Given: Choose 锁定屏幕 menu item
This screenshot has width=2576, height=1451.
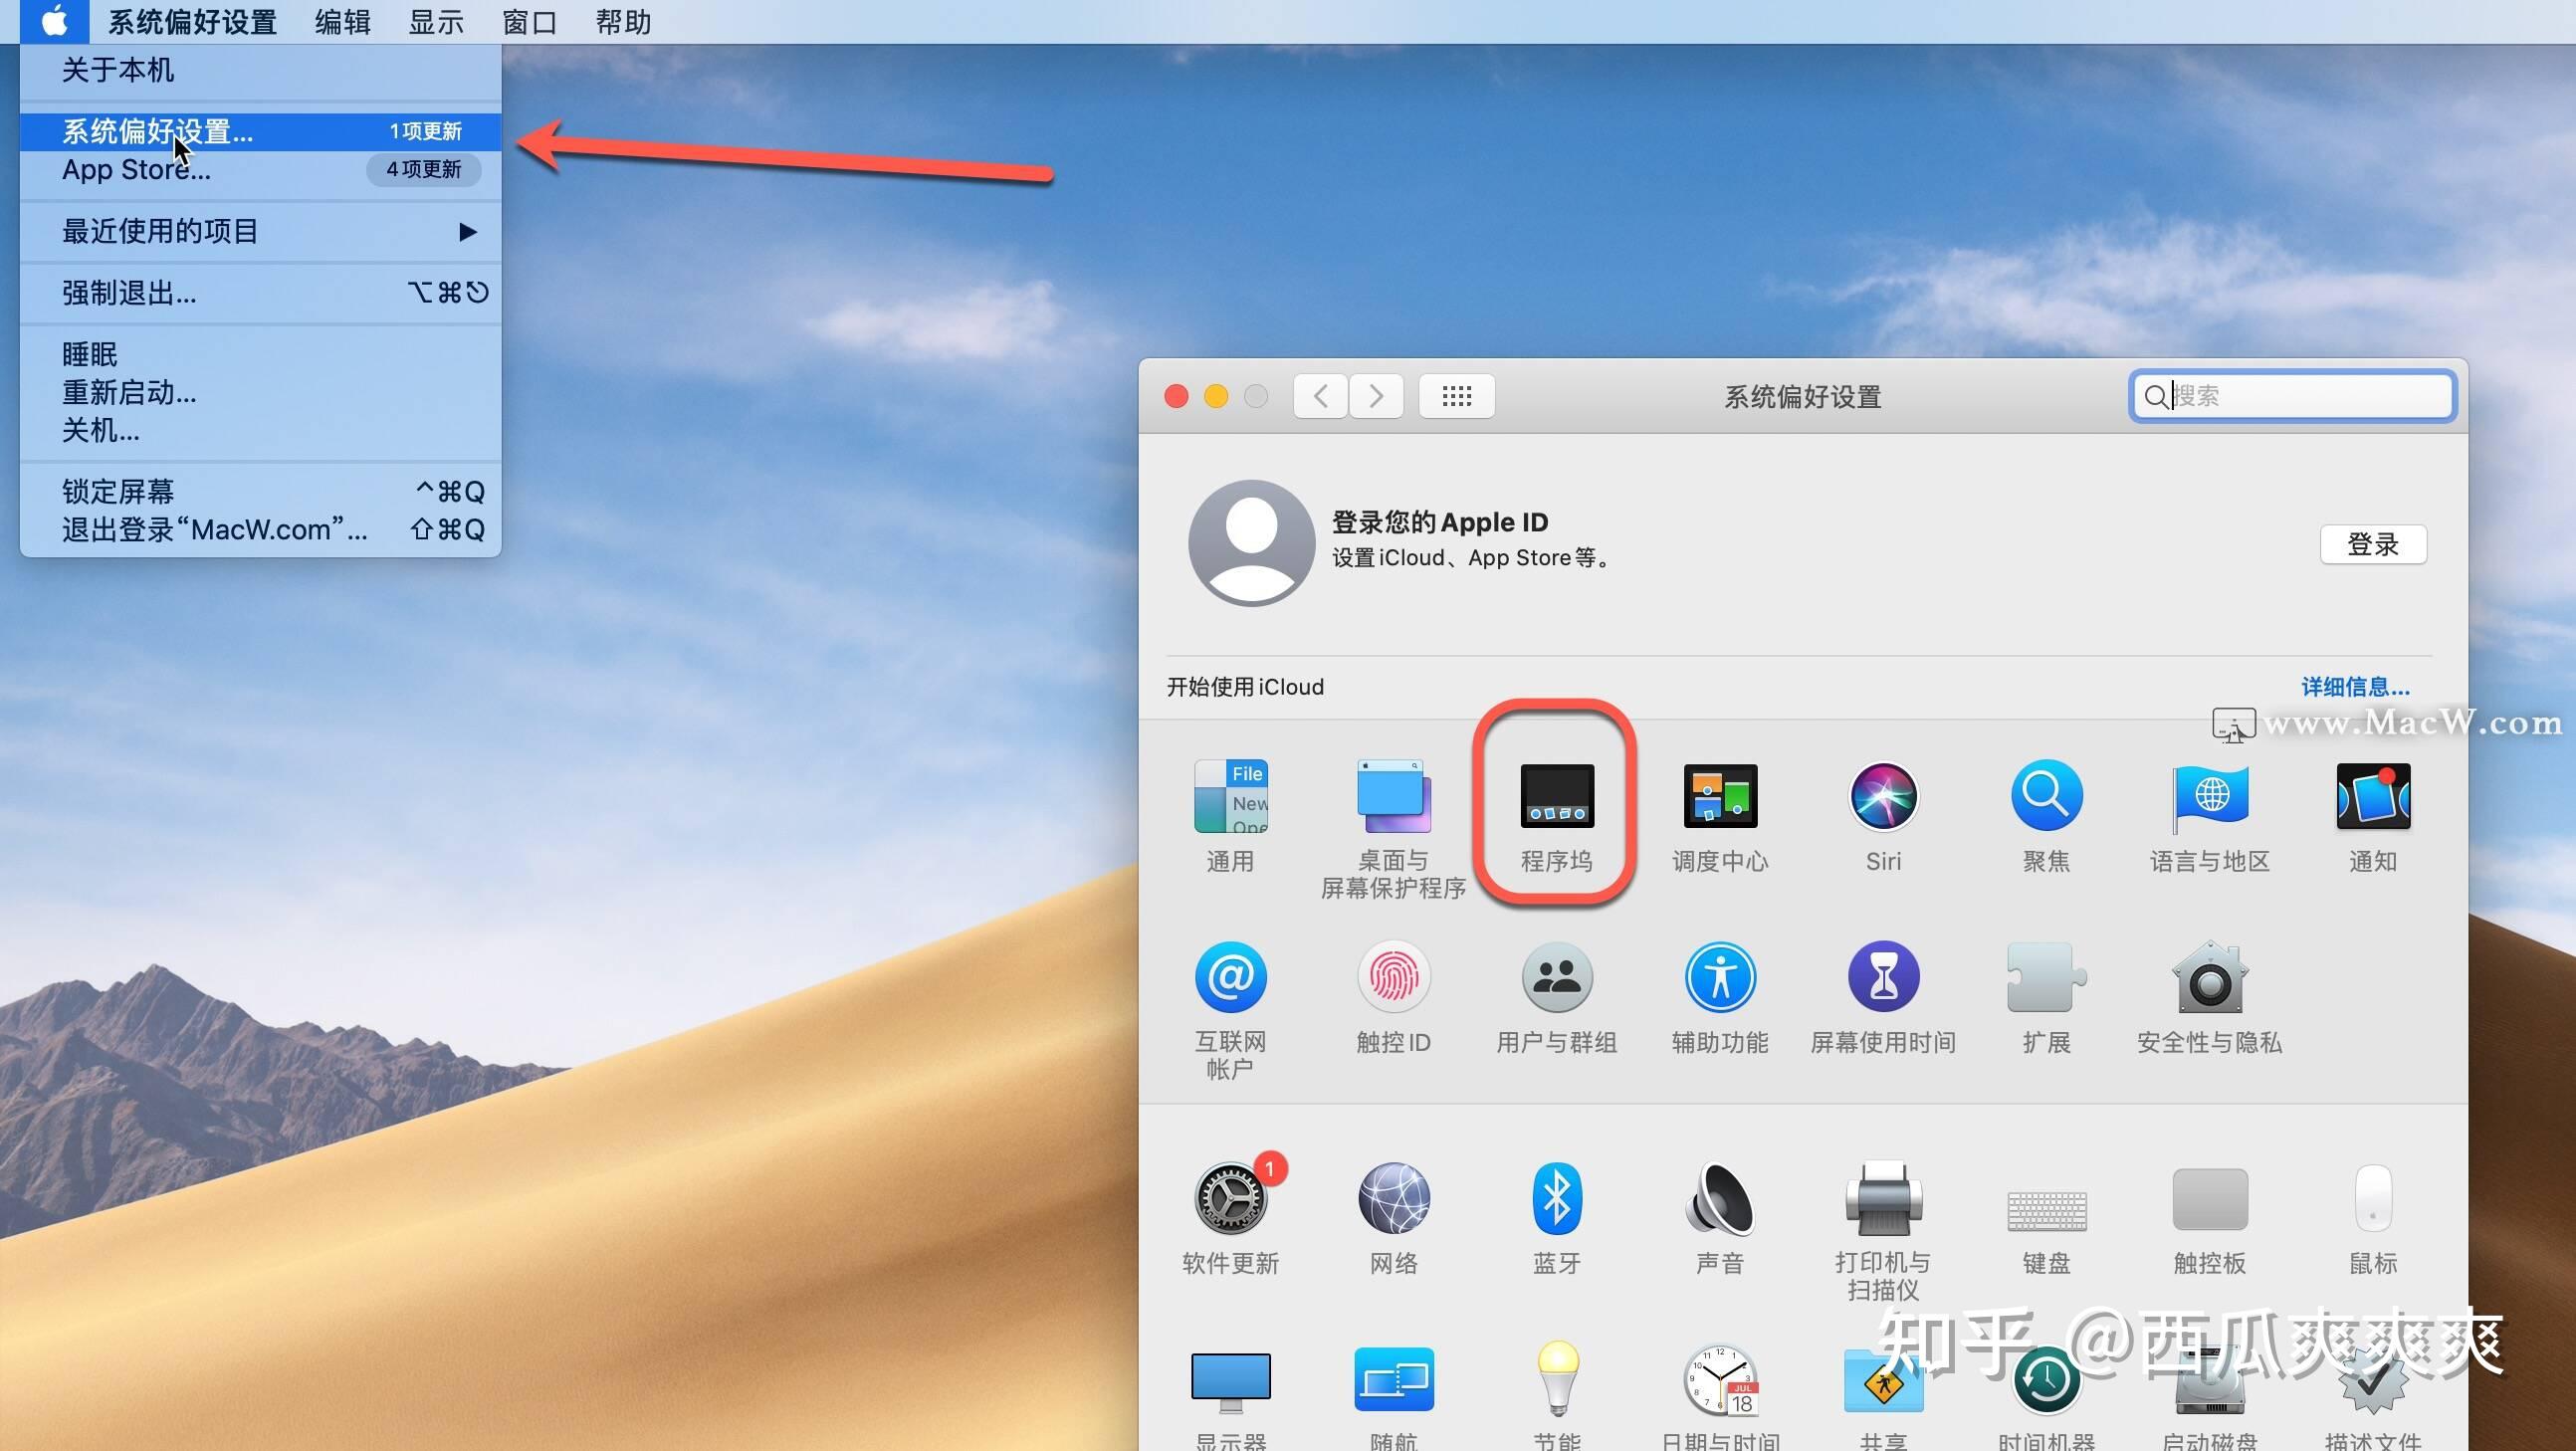Looking at the screenshot, I should (x=260, y=491).
